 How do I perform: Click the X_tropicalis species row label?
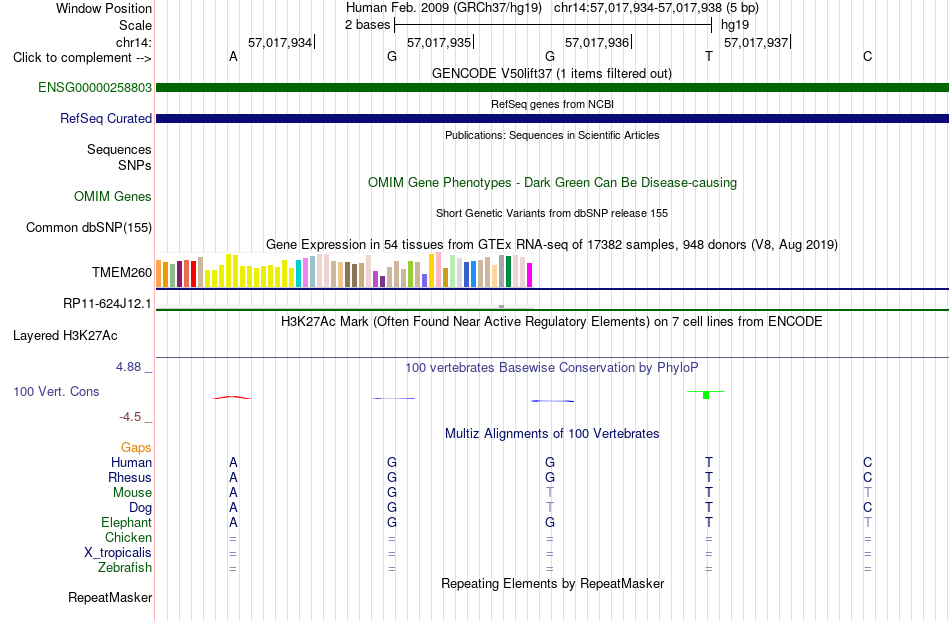(x=118, y=553)
